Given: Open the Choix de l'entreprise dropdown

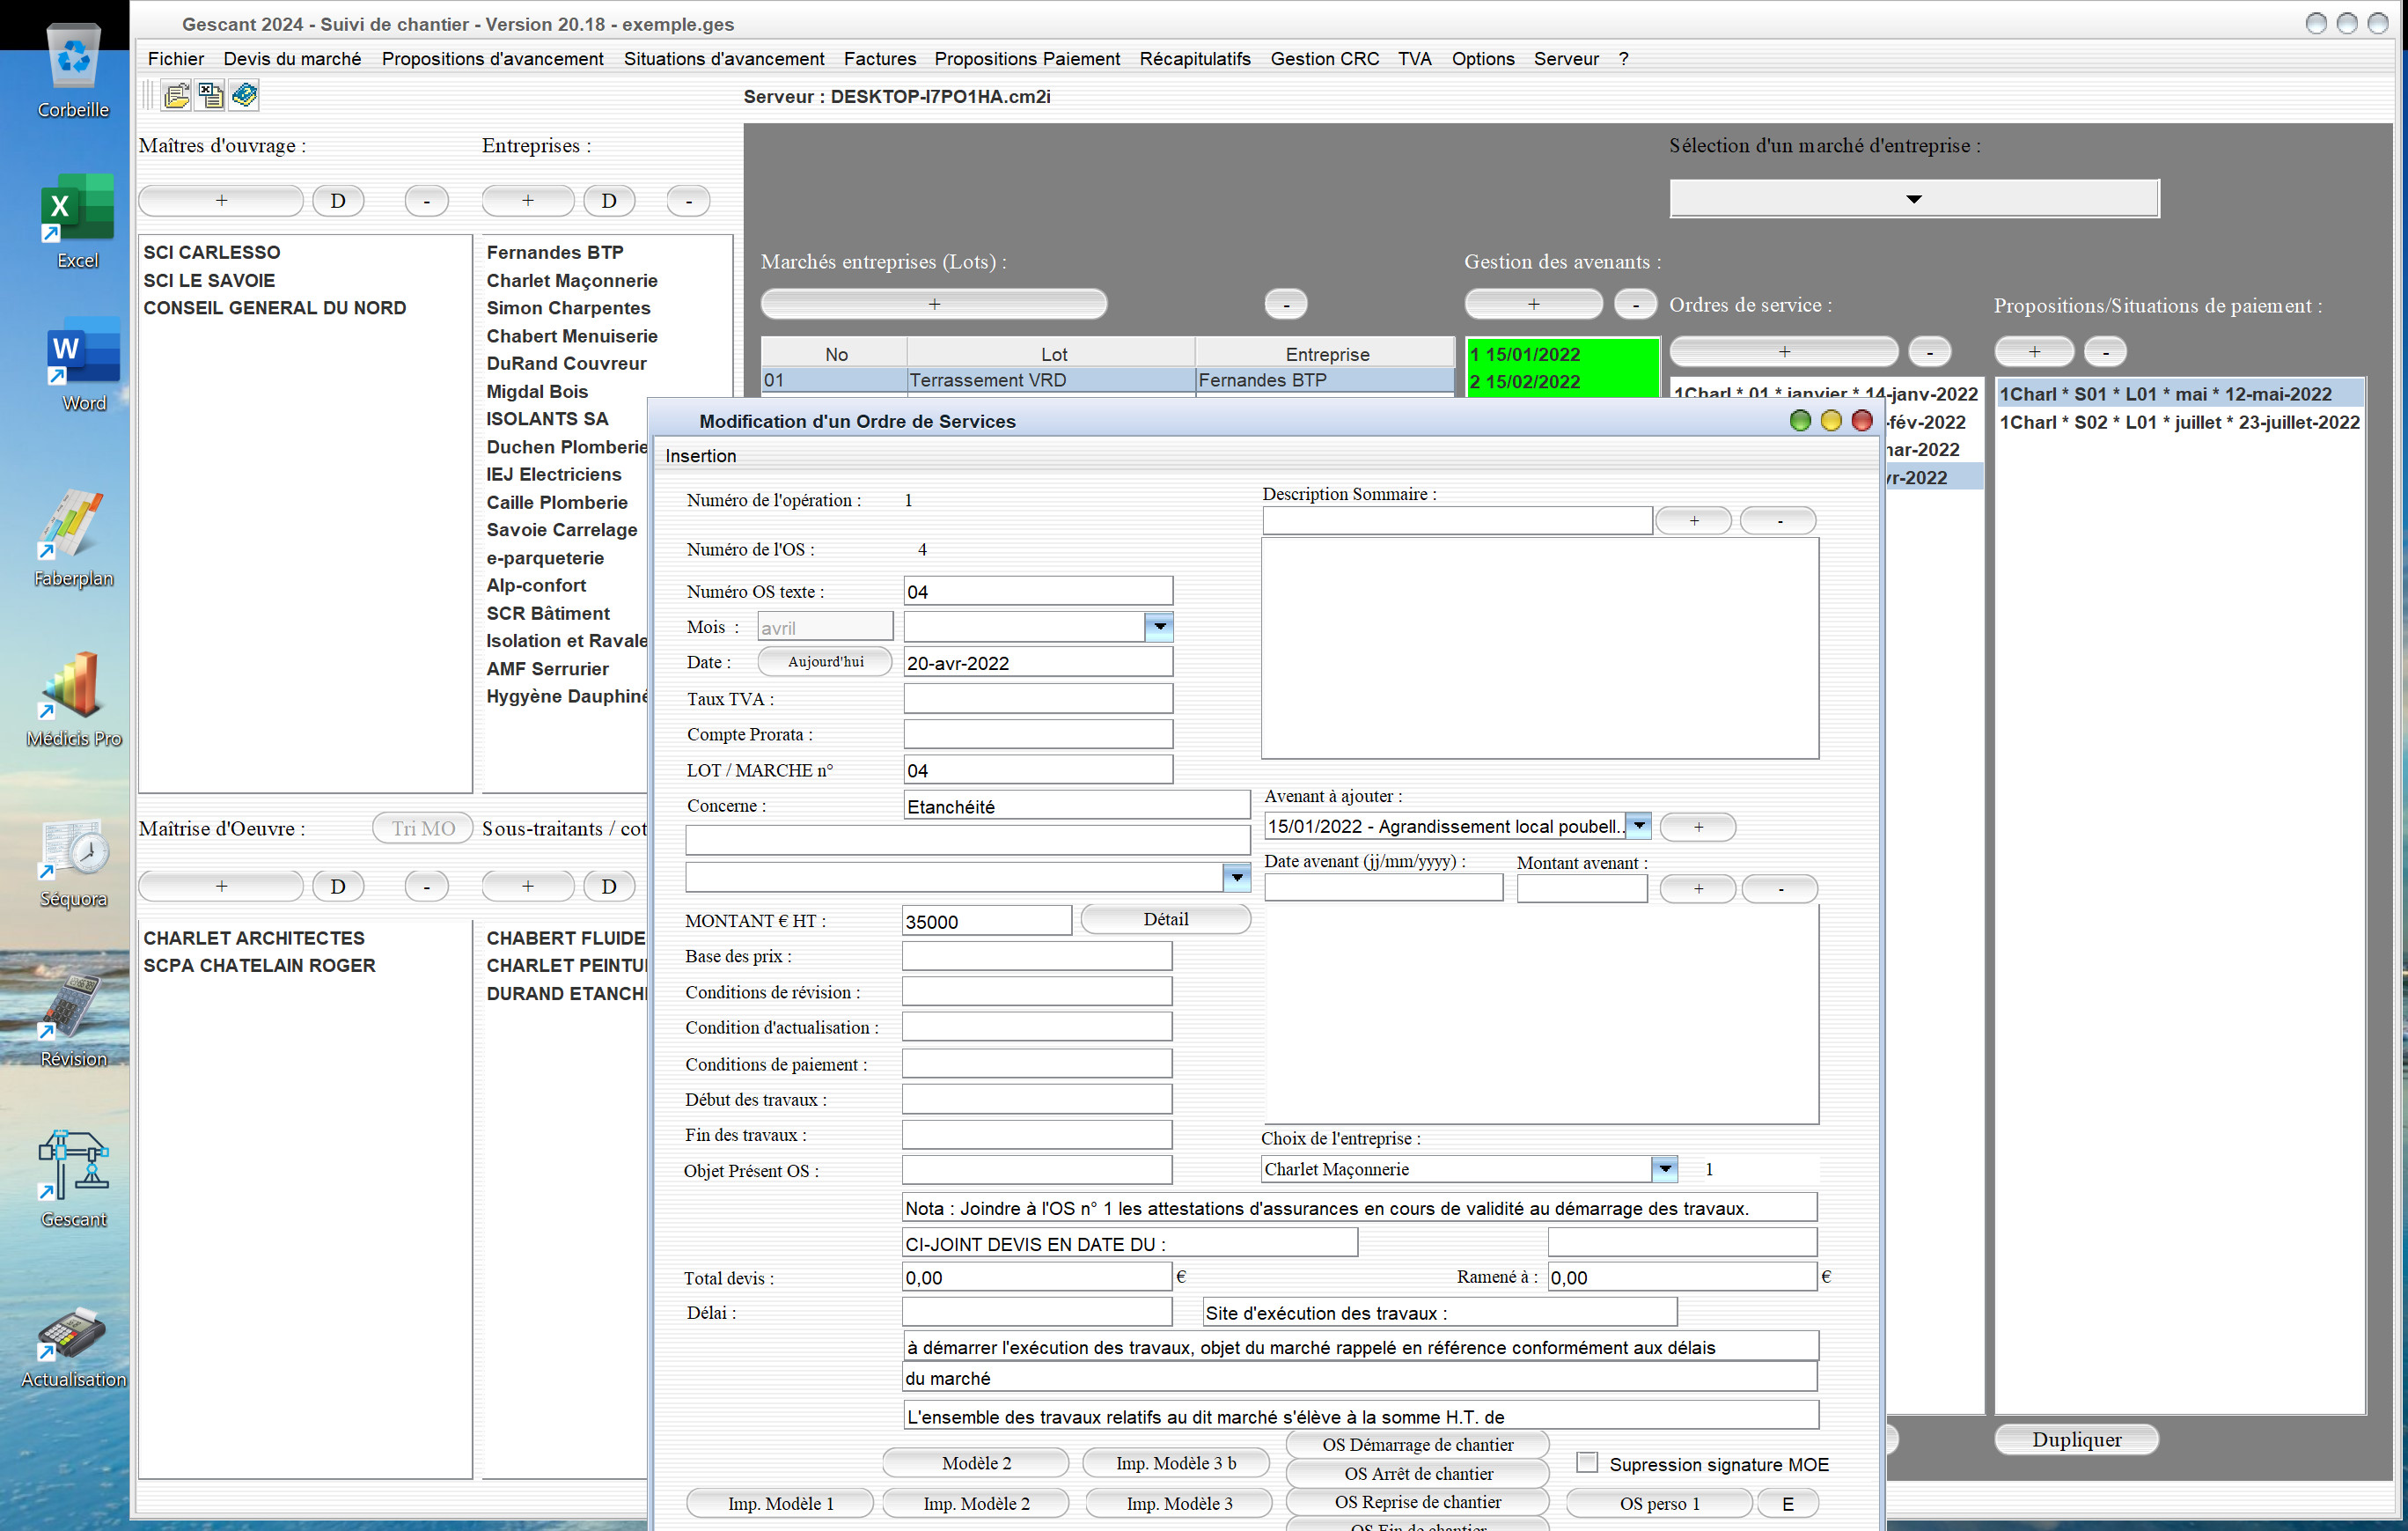Looking at the screenshot, I should pos(1664,1168).
